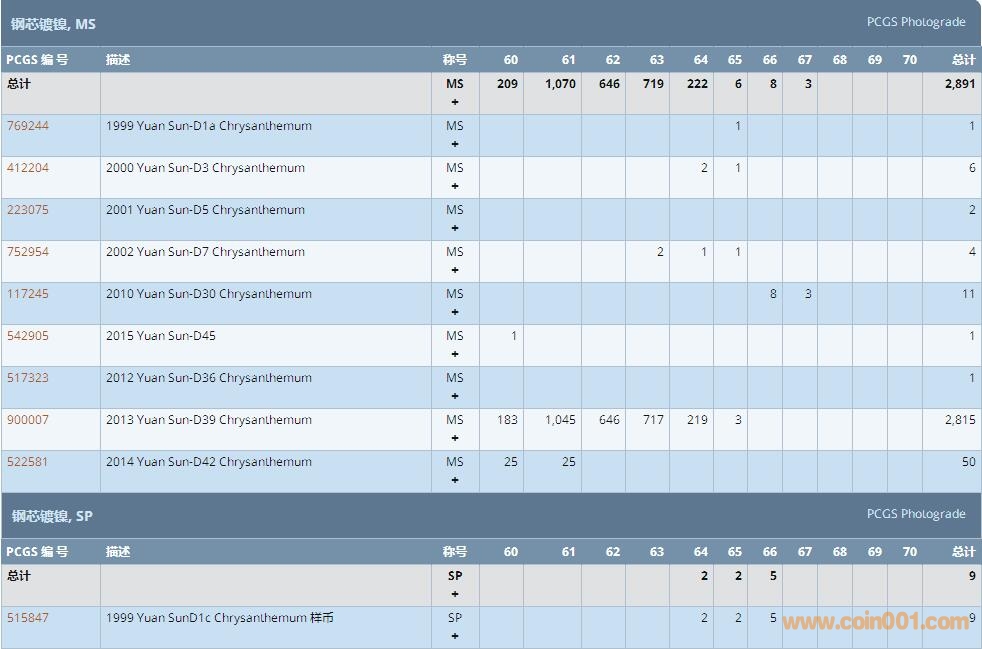The image size is (982, 649).
Task: Expand plus sign for 2010 Yuan Sun-D30 row
Action: [x=455, y=312]
